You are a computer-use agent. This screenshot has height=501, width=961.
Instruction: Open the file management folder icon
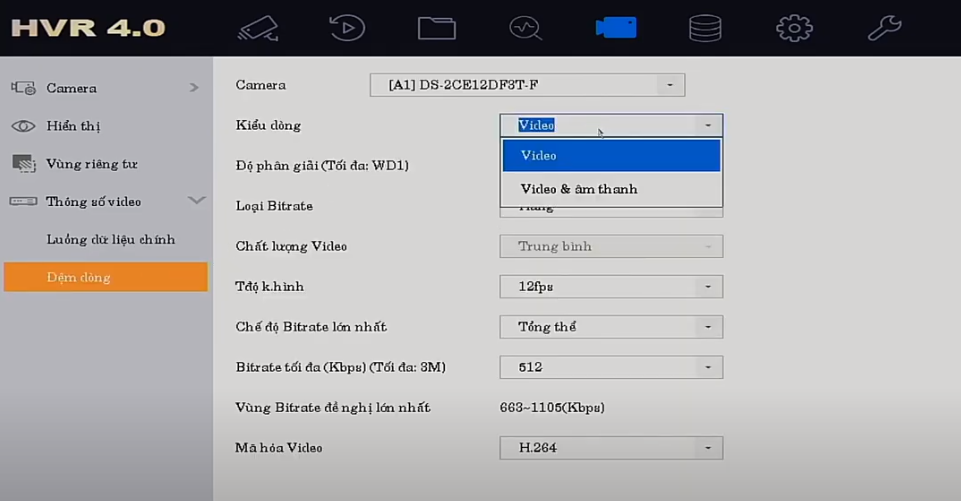coord(436,27)
